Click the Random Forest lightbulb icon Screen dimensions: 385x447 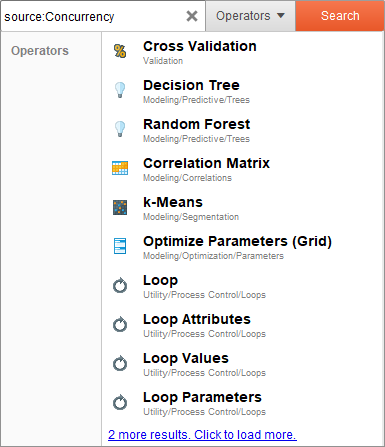pyautogui.click(x=120, y=129)
